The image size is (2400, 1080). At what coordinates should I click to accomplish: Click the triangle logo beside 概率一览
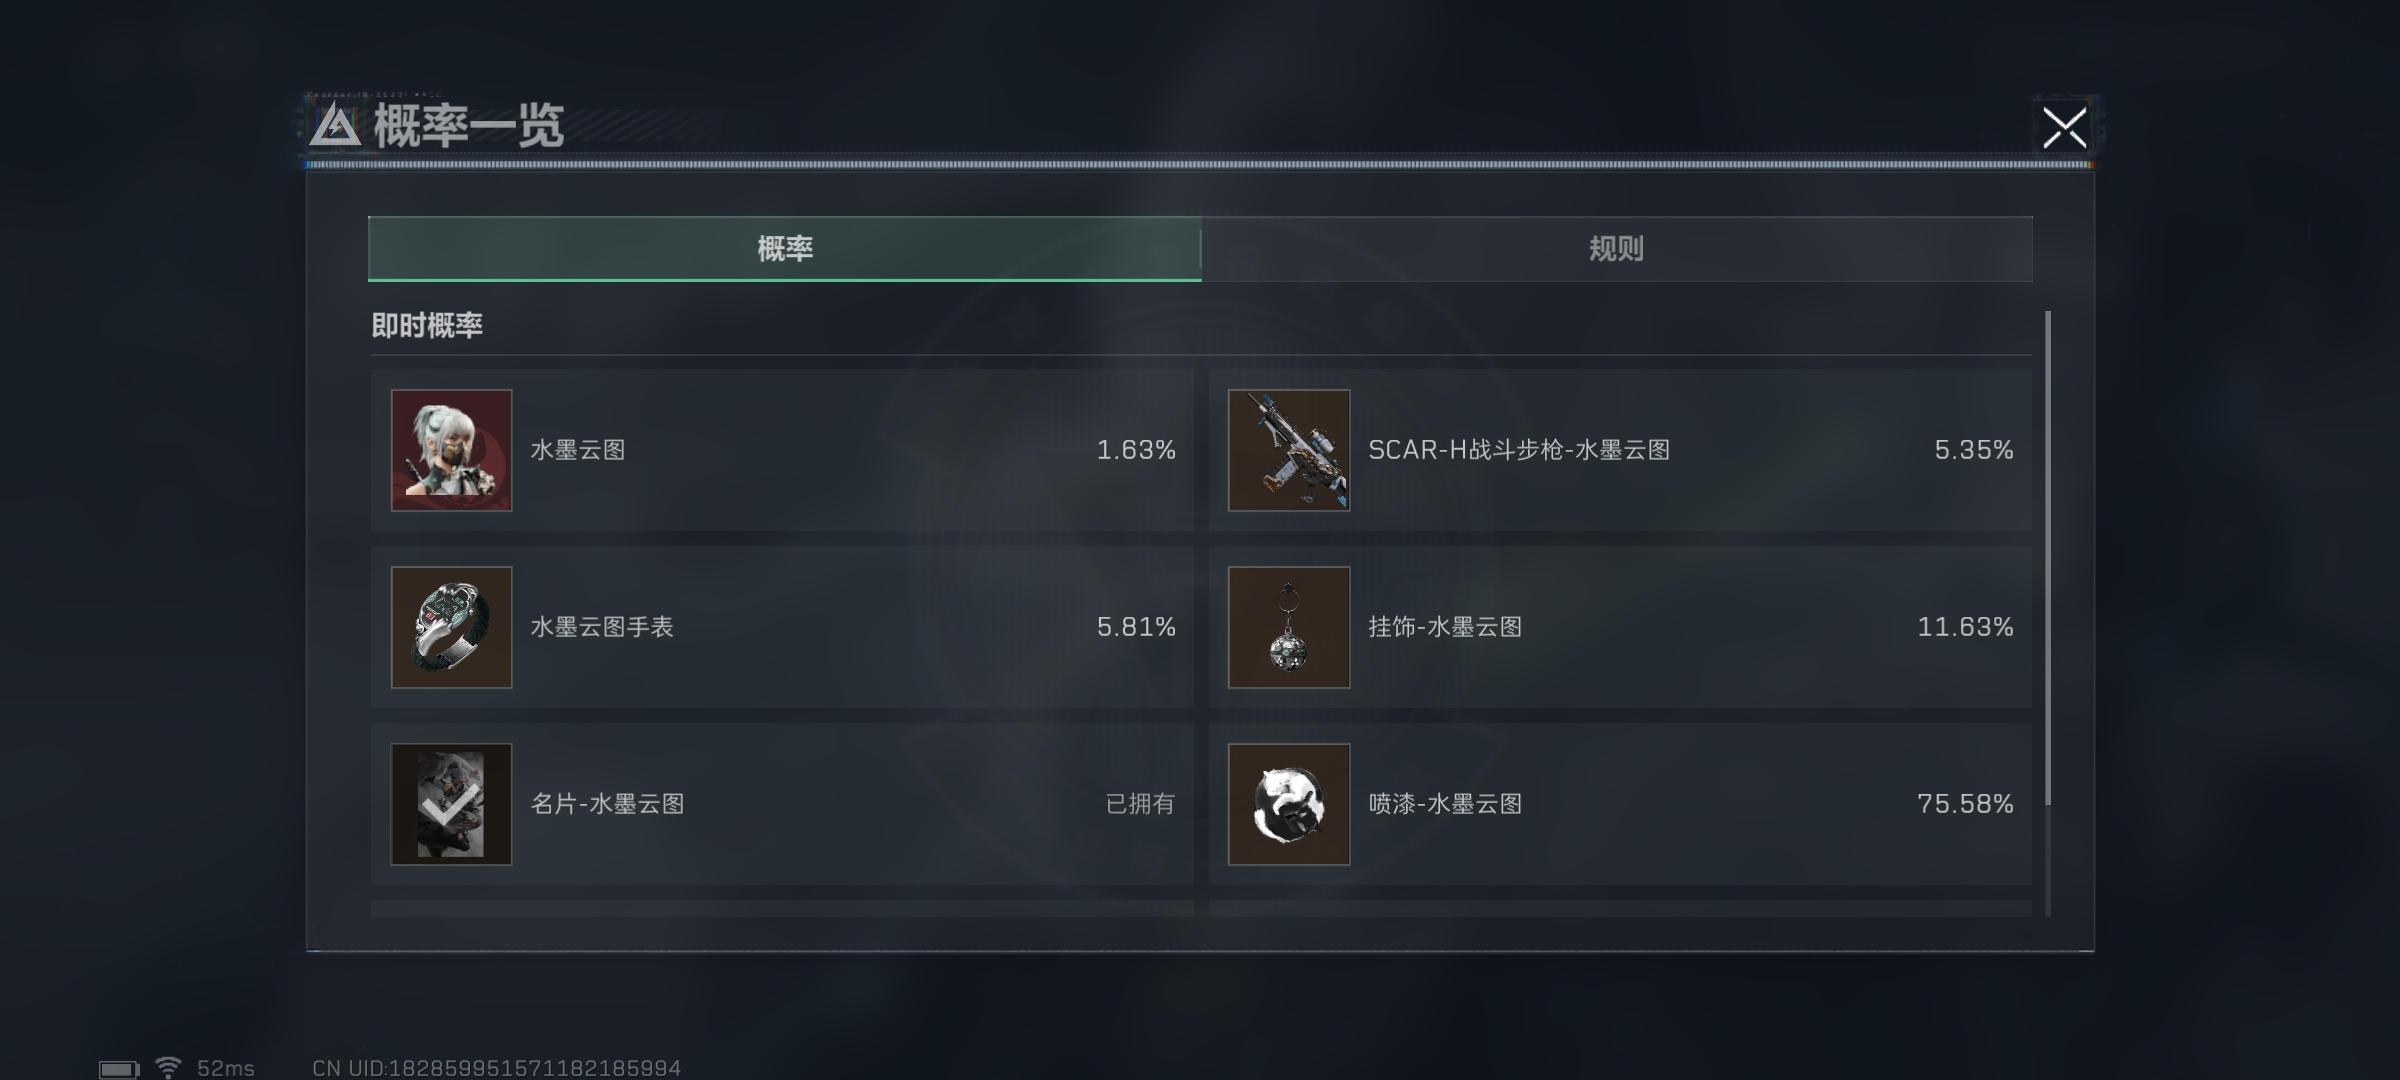point(334,126)
